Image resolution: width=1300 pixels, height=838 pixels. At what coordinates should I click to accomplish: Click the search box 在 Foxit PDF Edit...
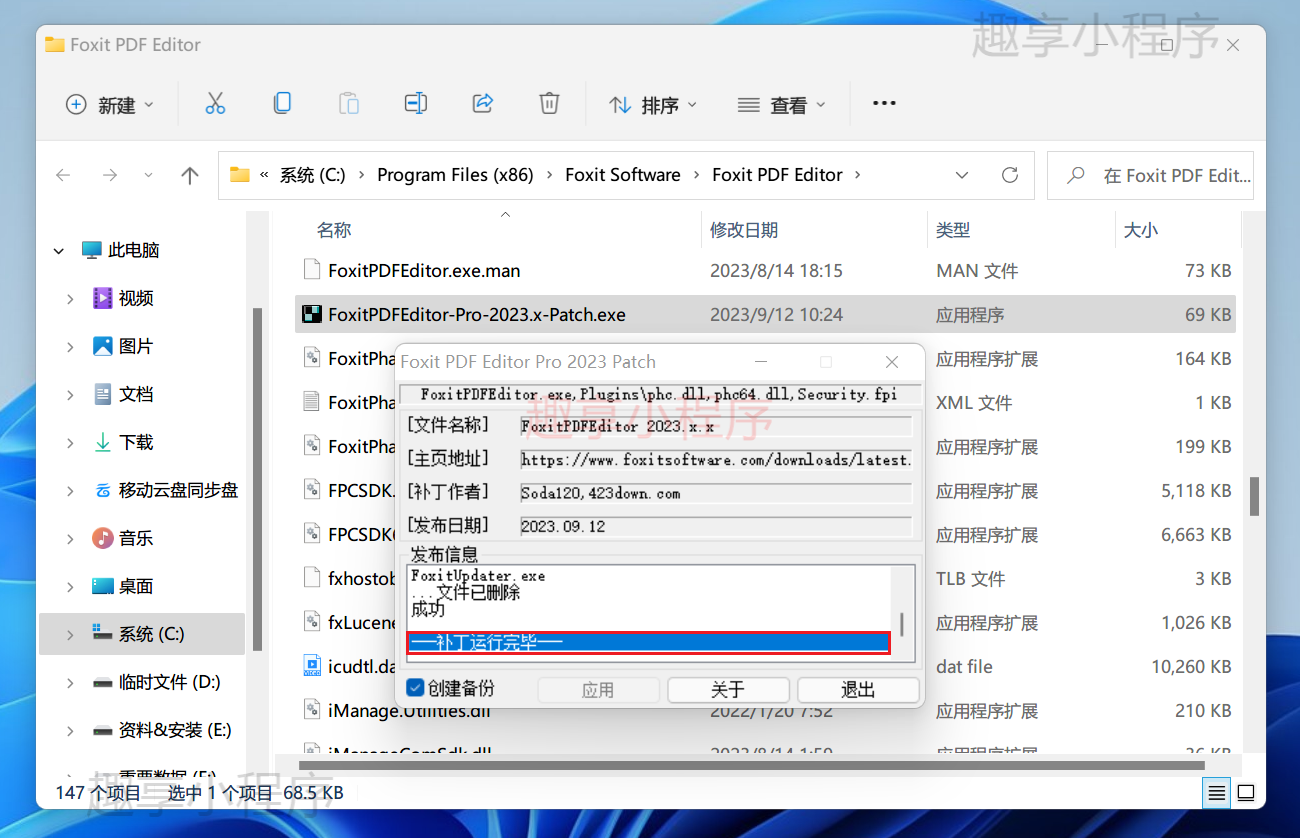(1150, 175)
